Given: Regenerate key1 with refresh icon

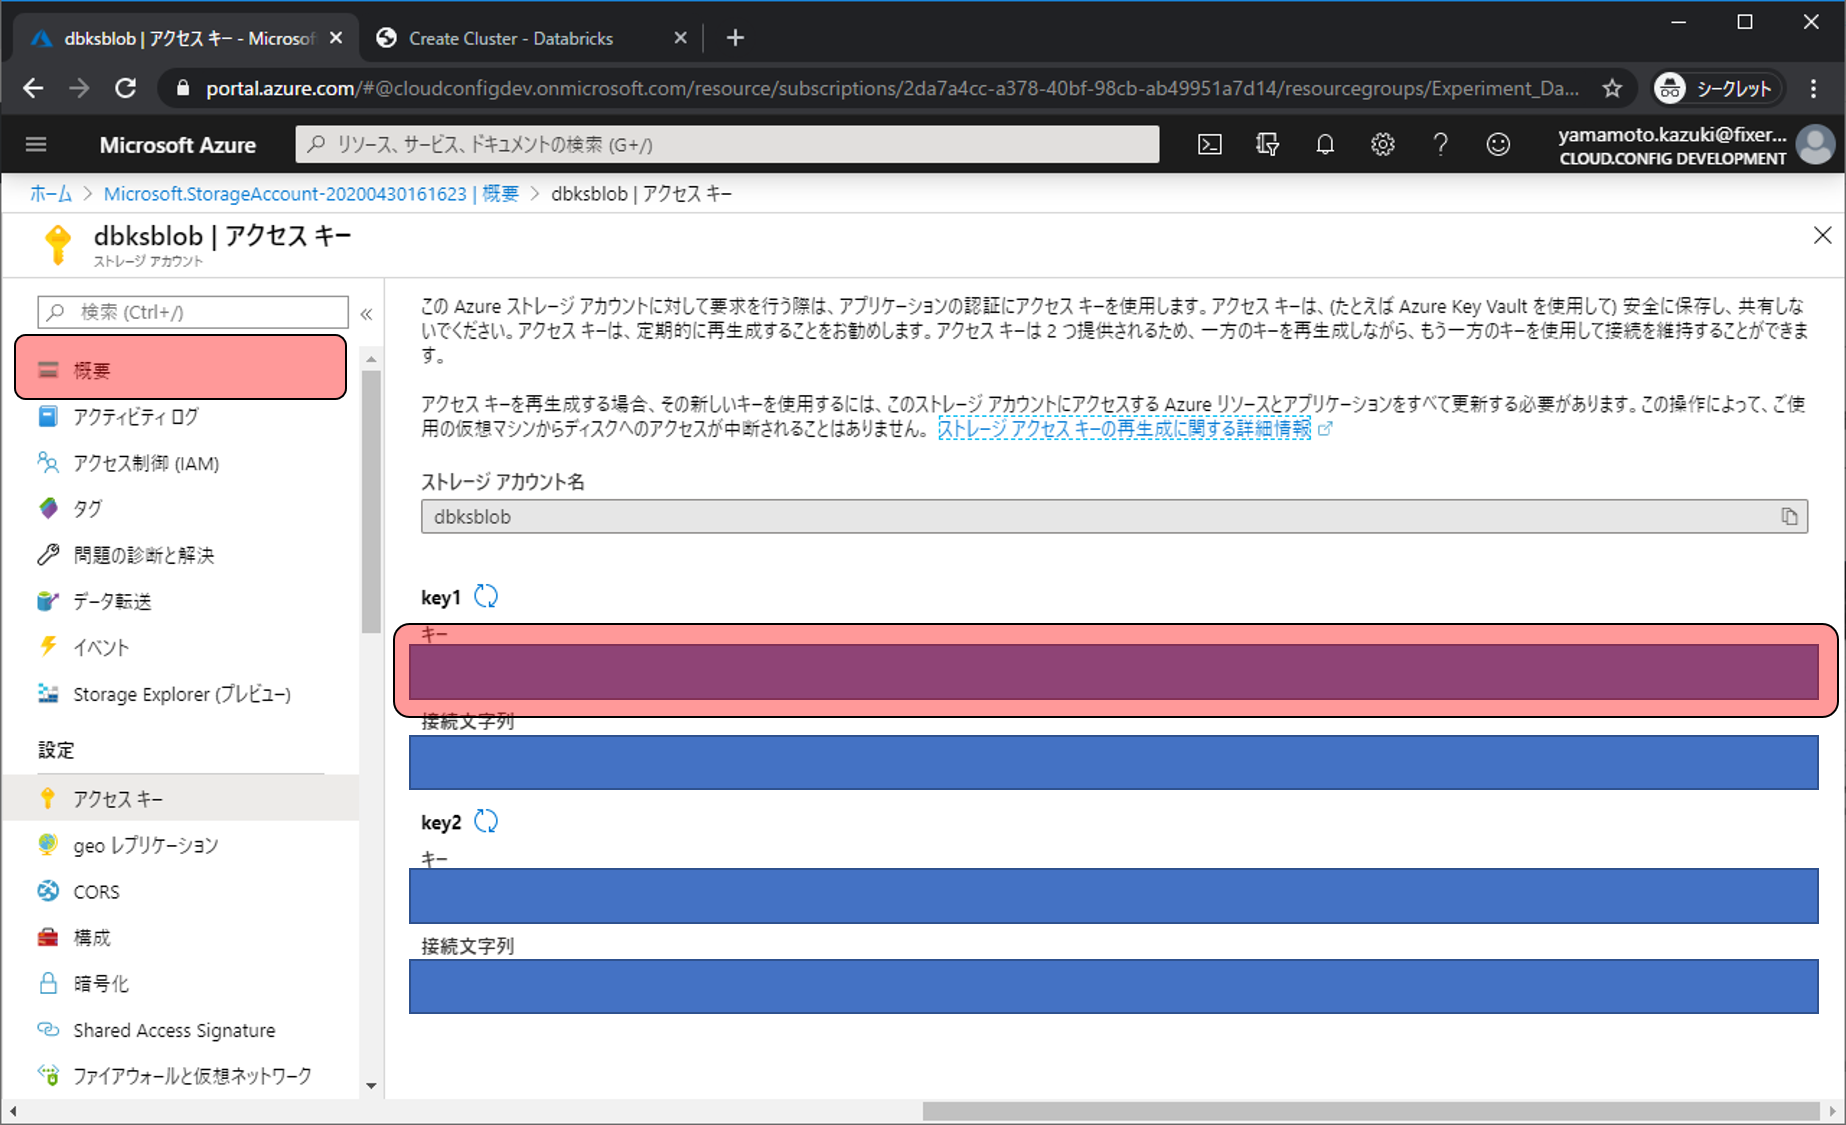Looking at the screenshot, I should click(486, 597).
